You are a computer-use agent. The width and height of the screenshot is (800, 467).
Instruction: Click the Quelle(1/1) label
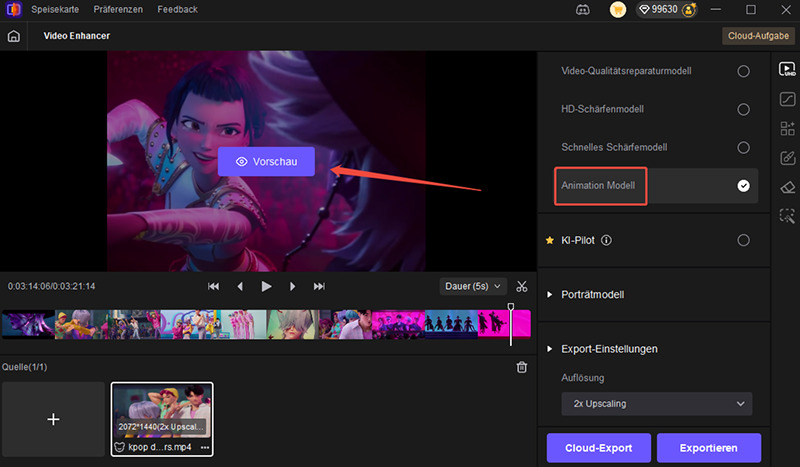[24, 367]
